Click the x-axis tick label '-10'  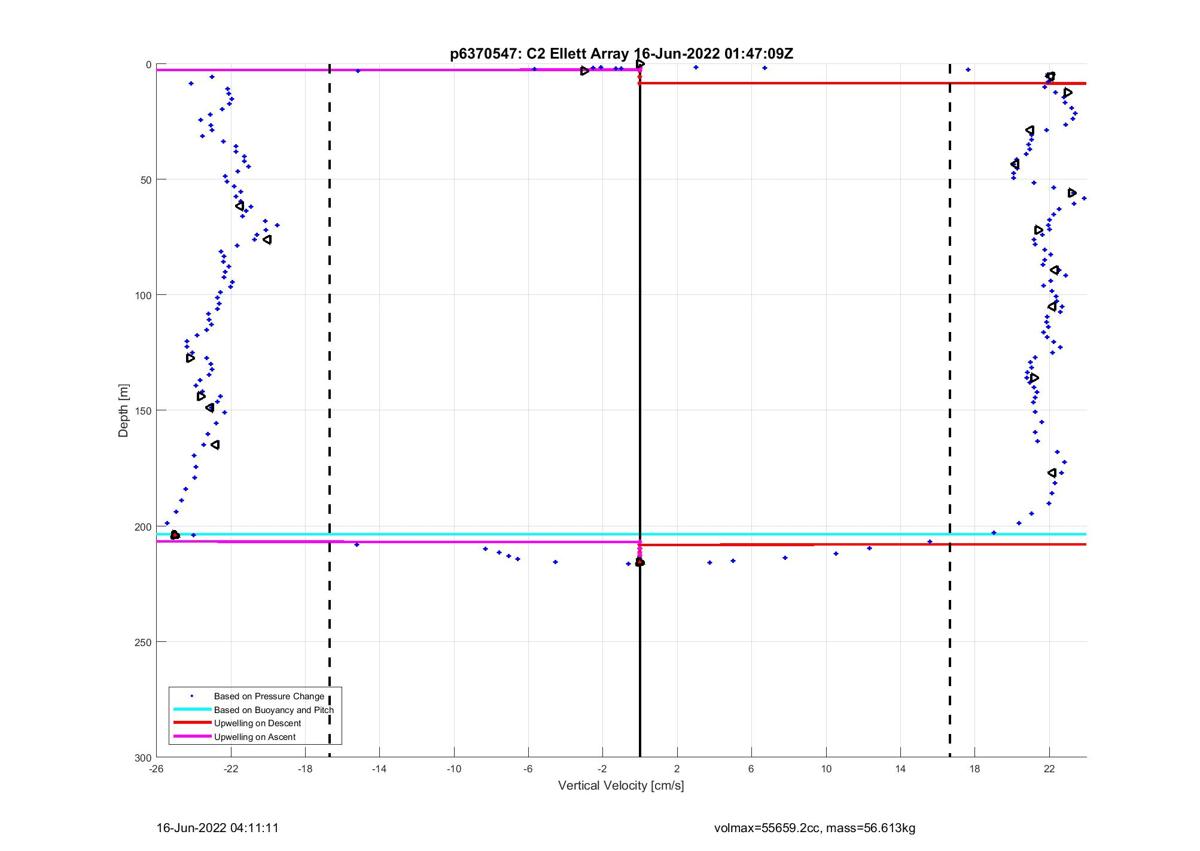(x=454, y=769)
